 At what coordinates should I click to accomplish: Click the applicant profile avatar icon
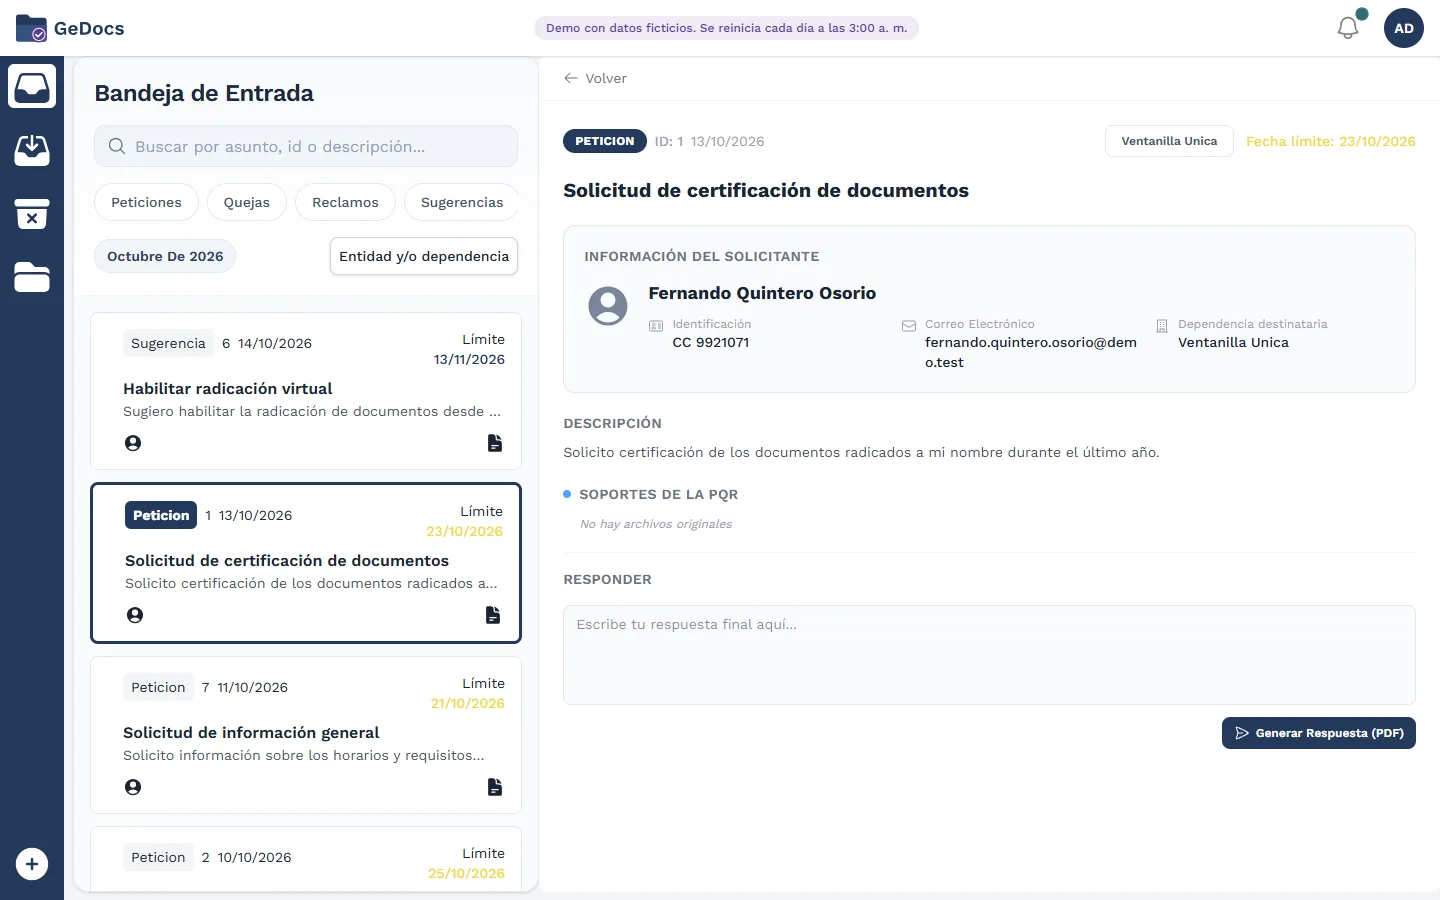(608, 306)
